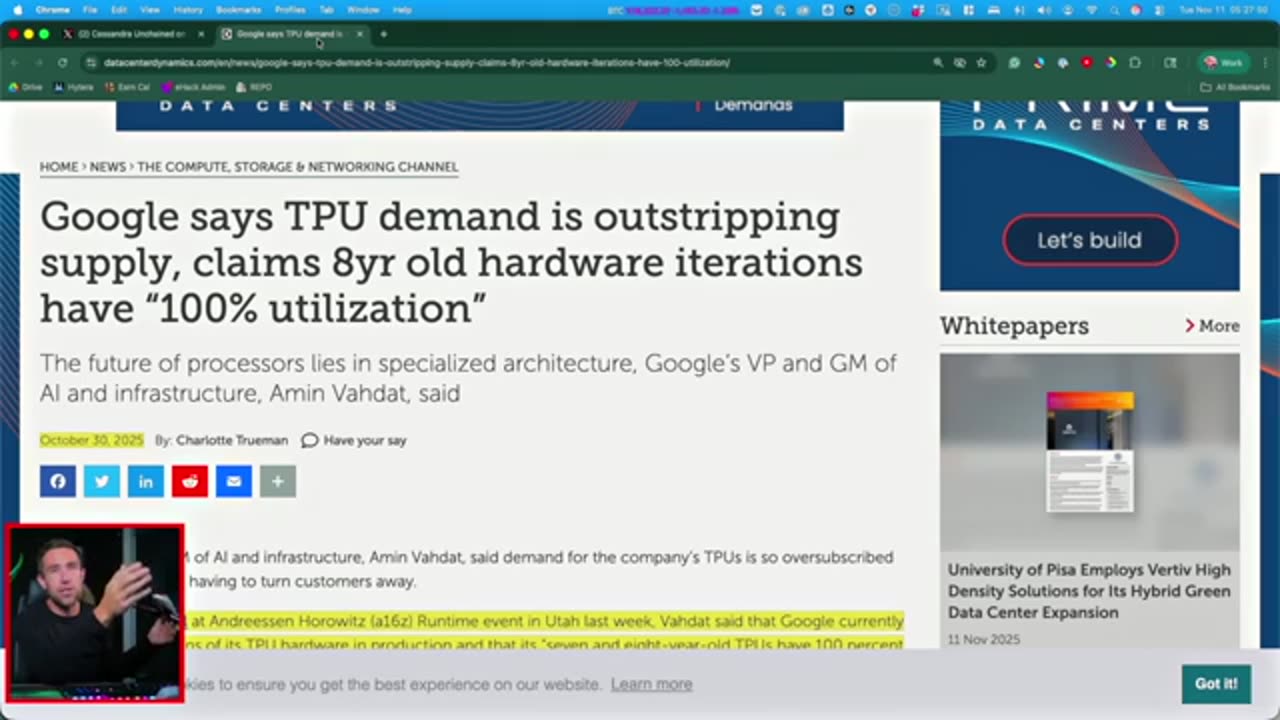Click the Let's build ad button
Image resolution: width=1280 pixels, height=720 pixels.
tap(1090, 240)
